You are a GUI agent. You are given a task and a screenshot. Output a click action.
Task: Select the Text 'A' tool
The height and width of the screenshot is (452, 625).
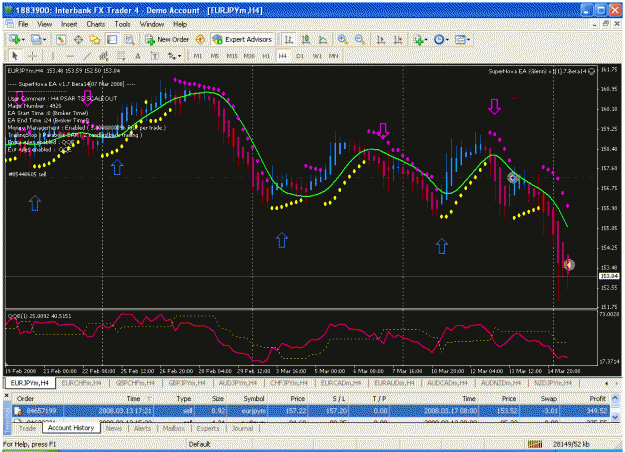pyautogui.click(x=138, y=56)
